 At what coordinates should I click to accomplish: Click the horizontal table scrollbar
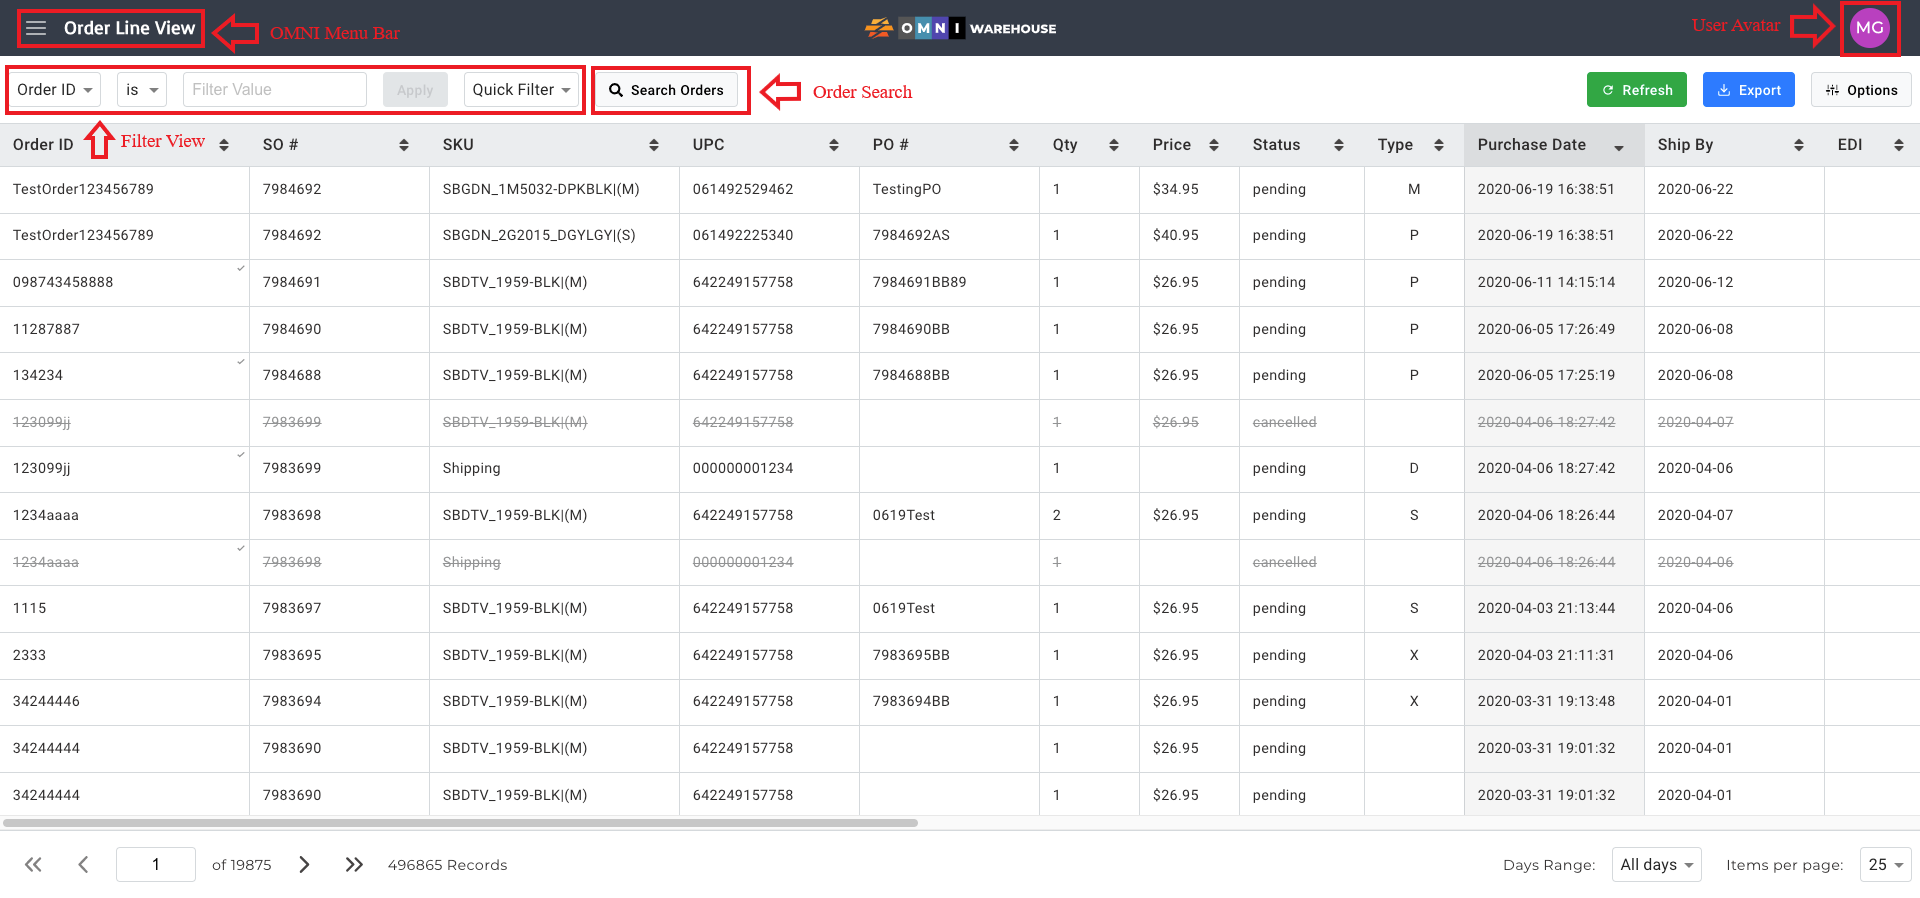click(x=460, y=823)
